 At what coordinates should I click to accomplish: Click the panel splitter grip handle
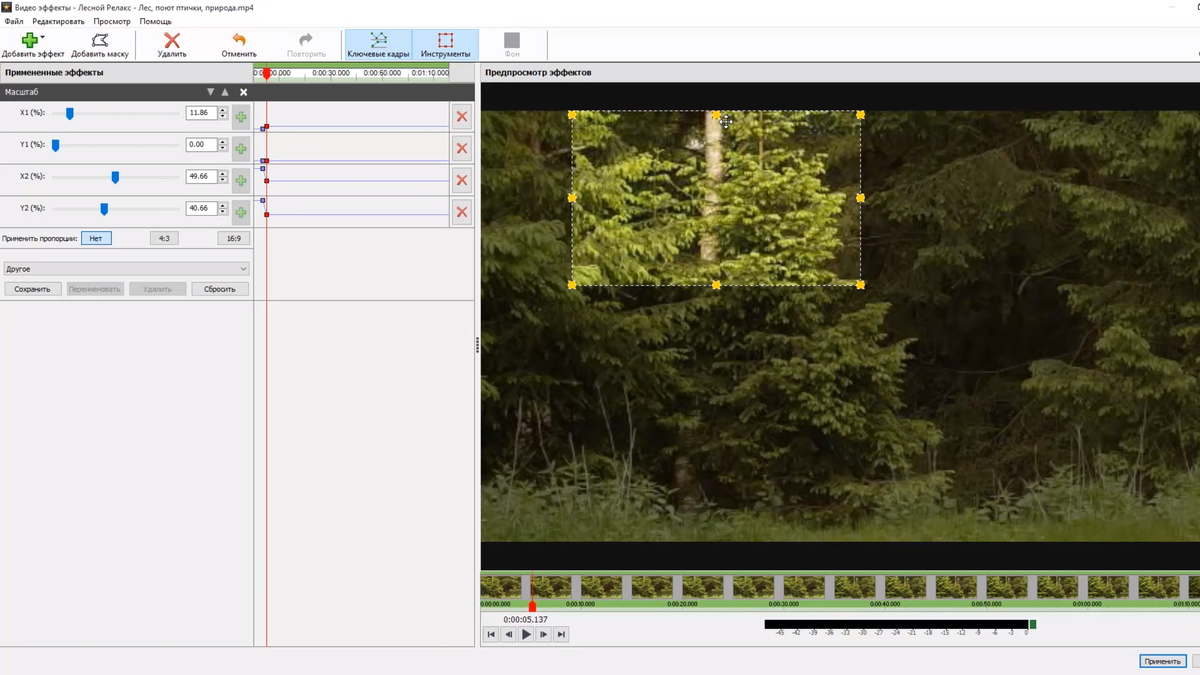[477, 345]
